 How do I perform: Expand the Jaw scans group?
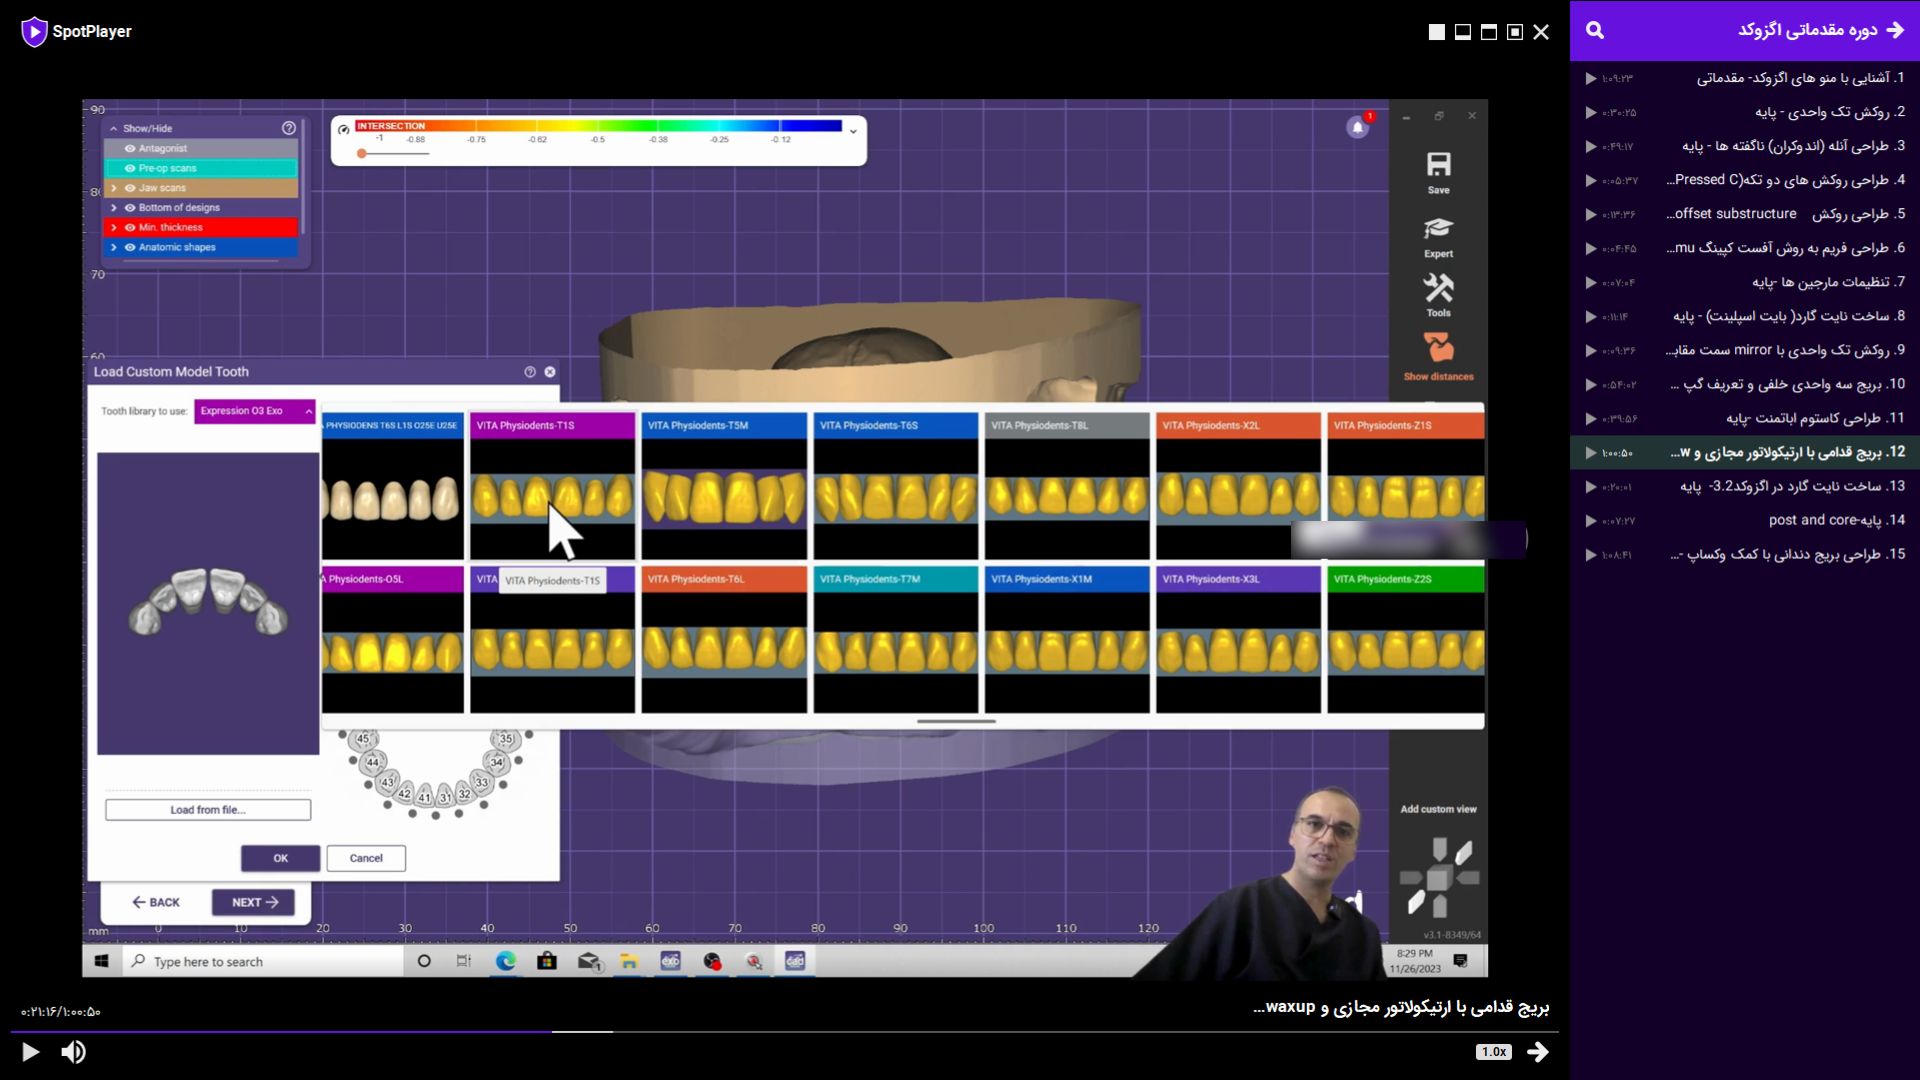[114, 188]
